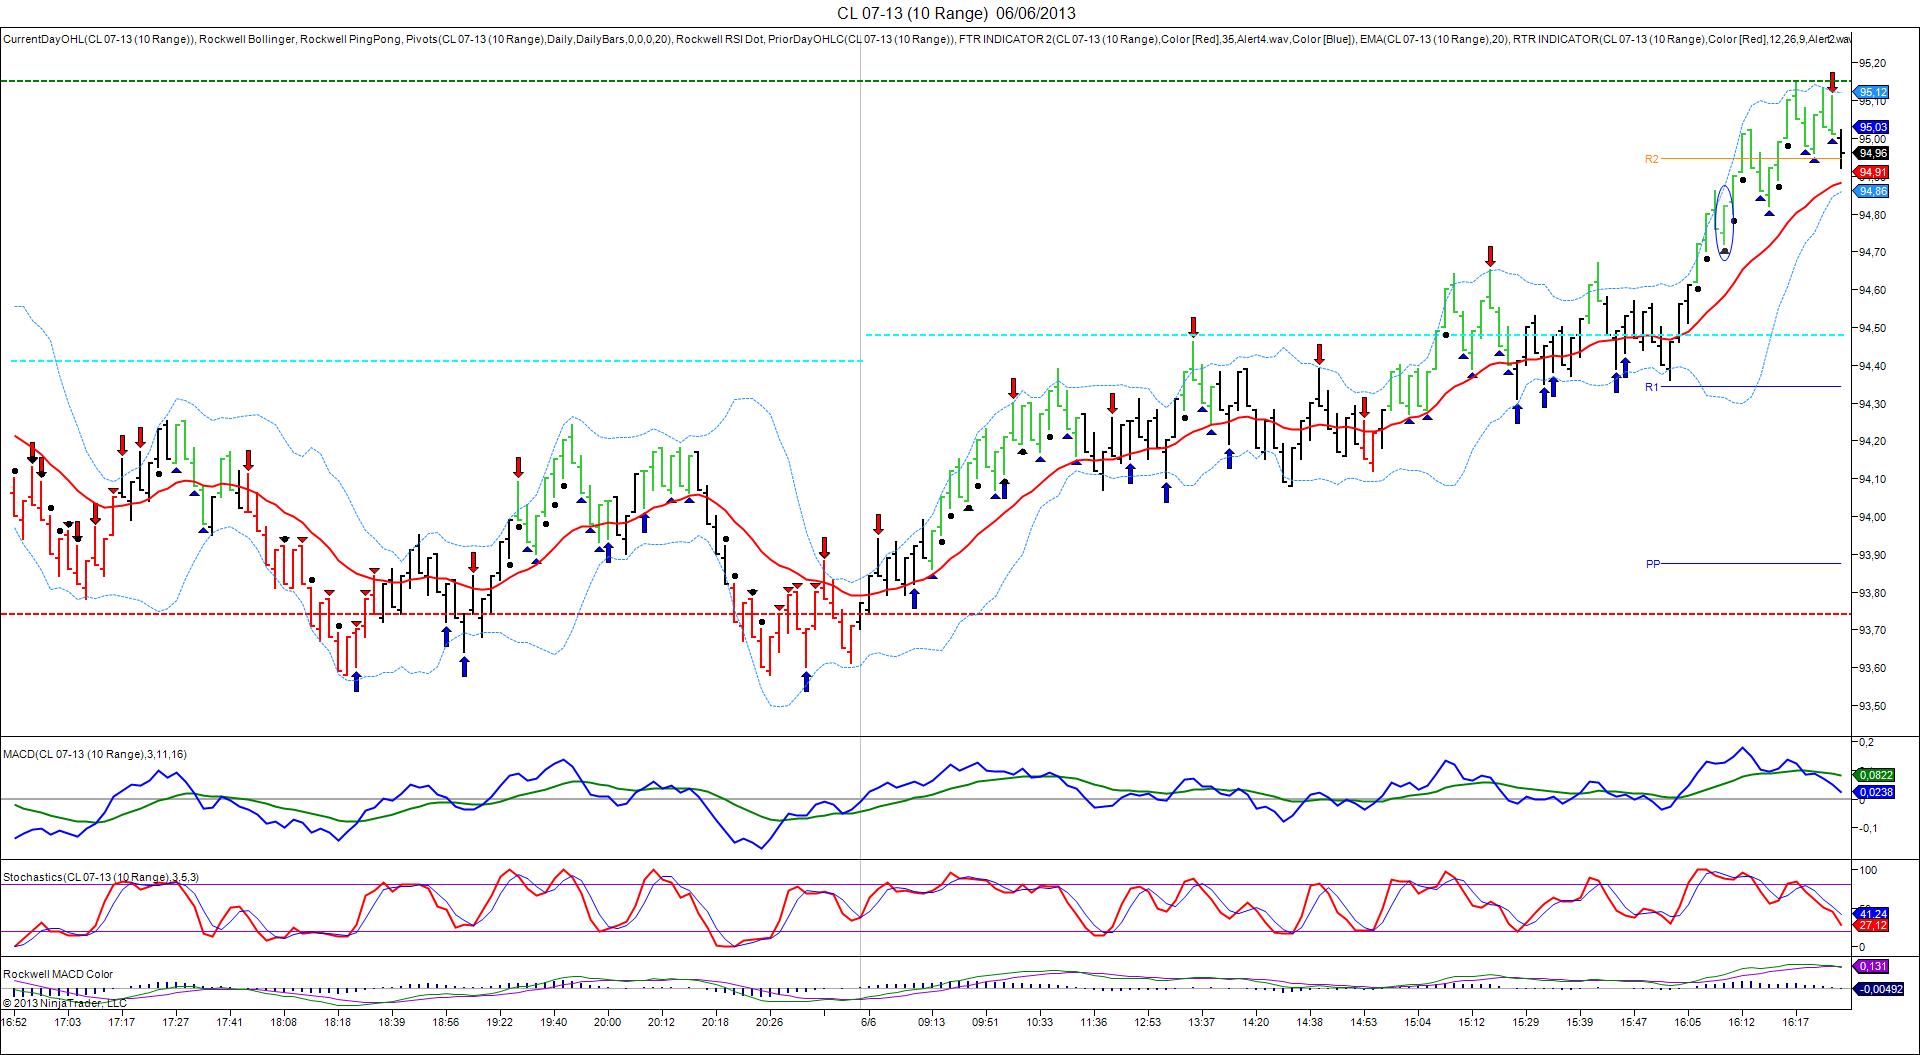1920x1055 pixels.
Task: Click the 16:52 label on the time axis
Action: tap(14, 1022)
